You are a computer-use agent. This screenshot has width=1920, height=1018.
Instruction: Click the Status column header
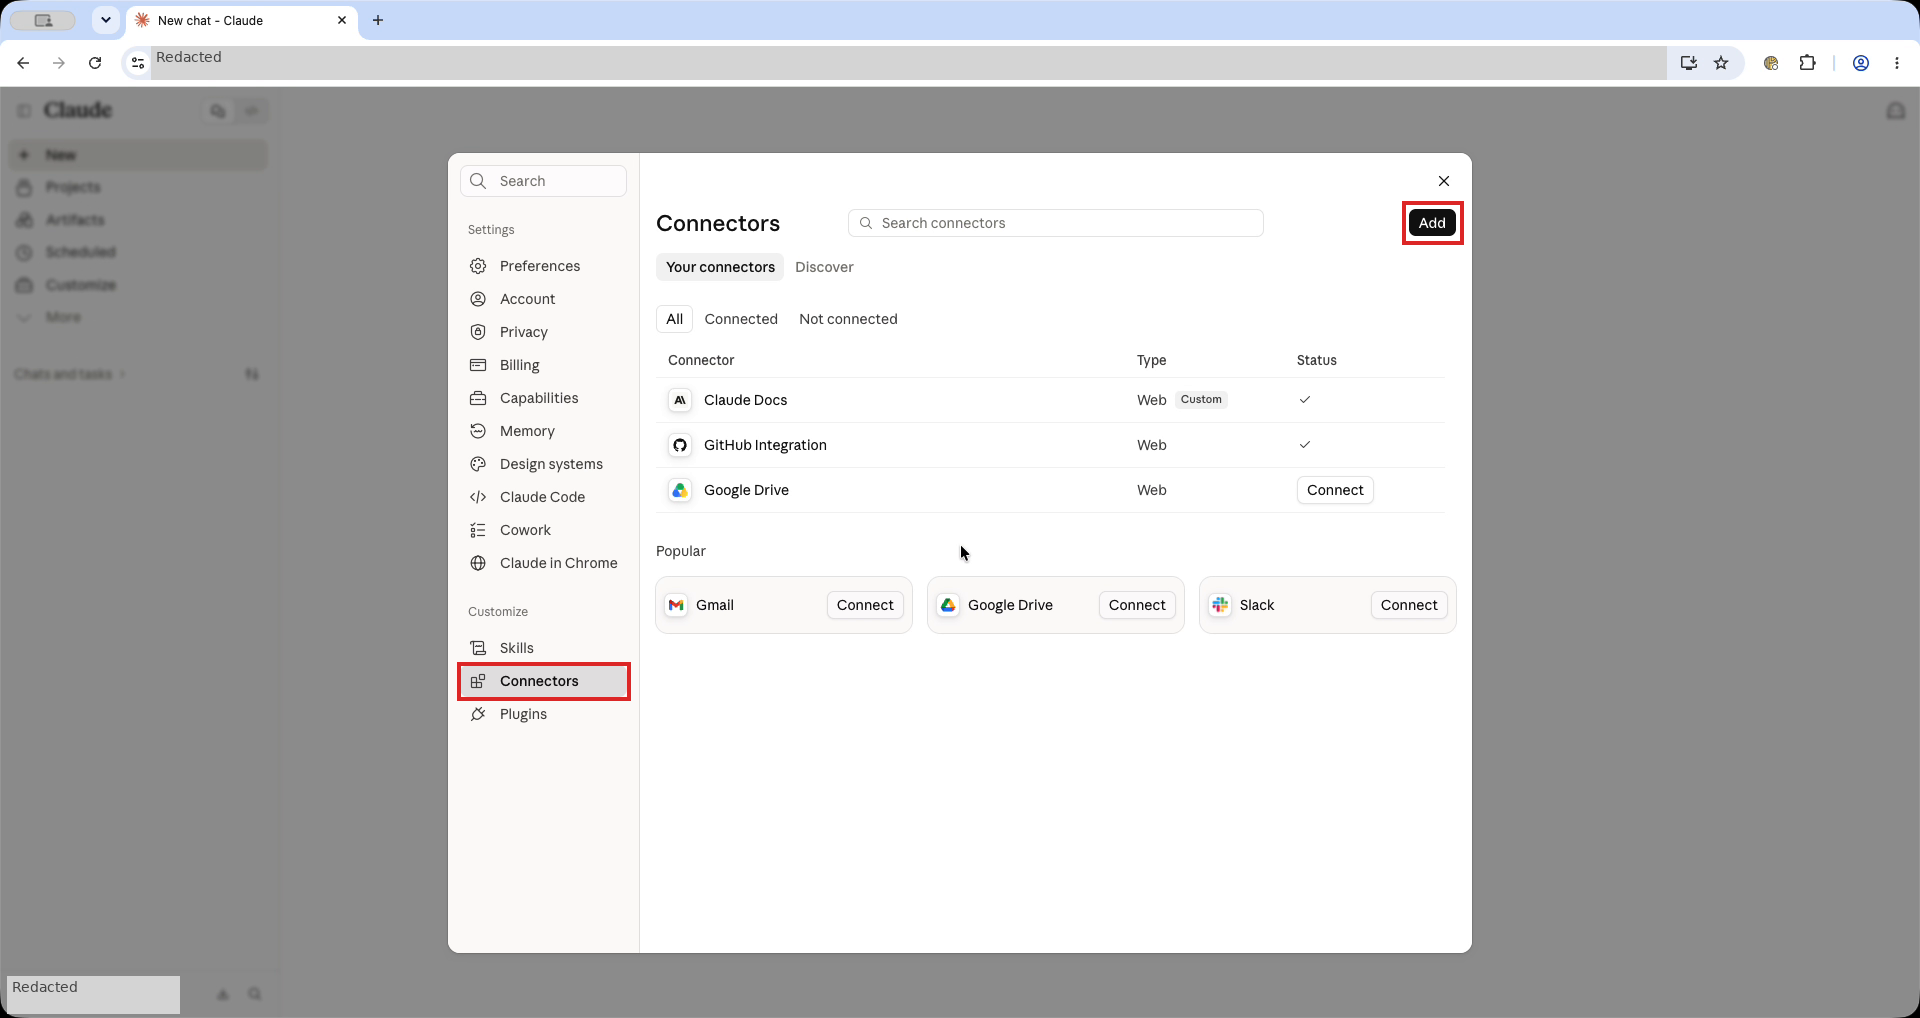click(1316, 360)
